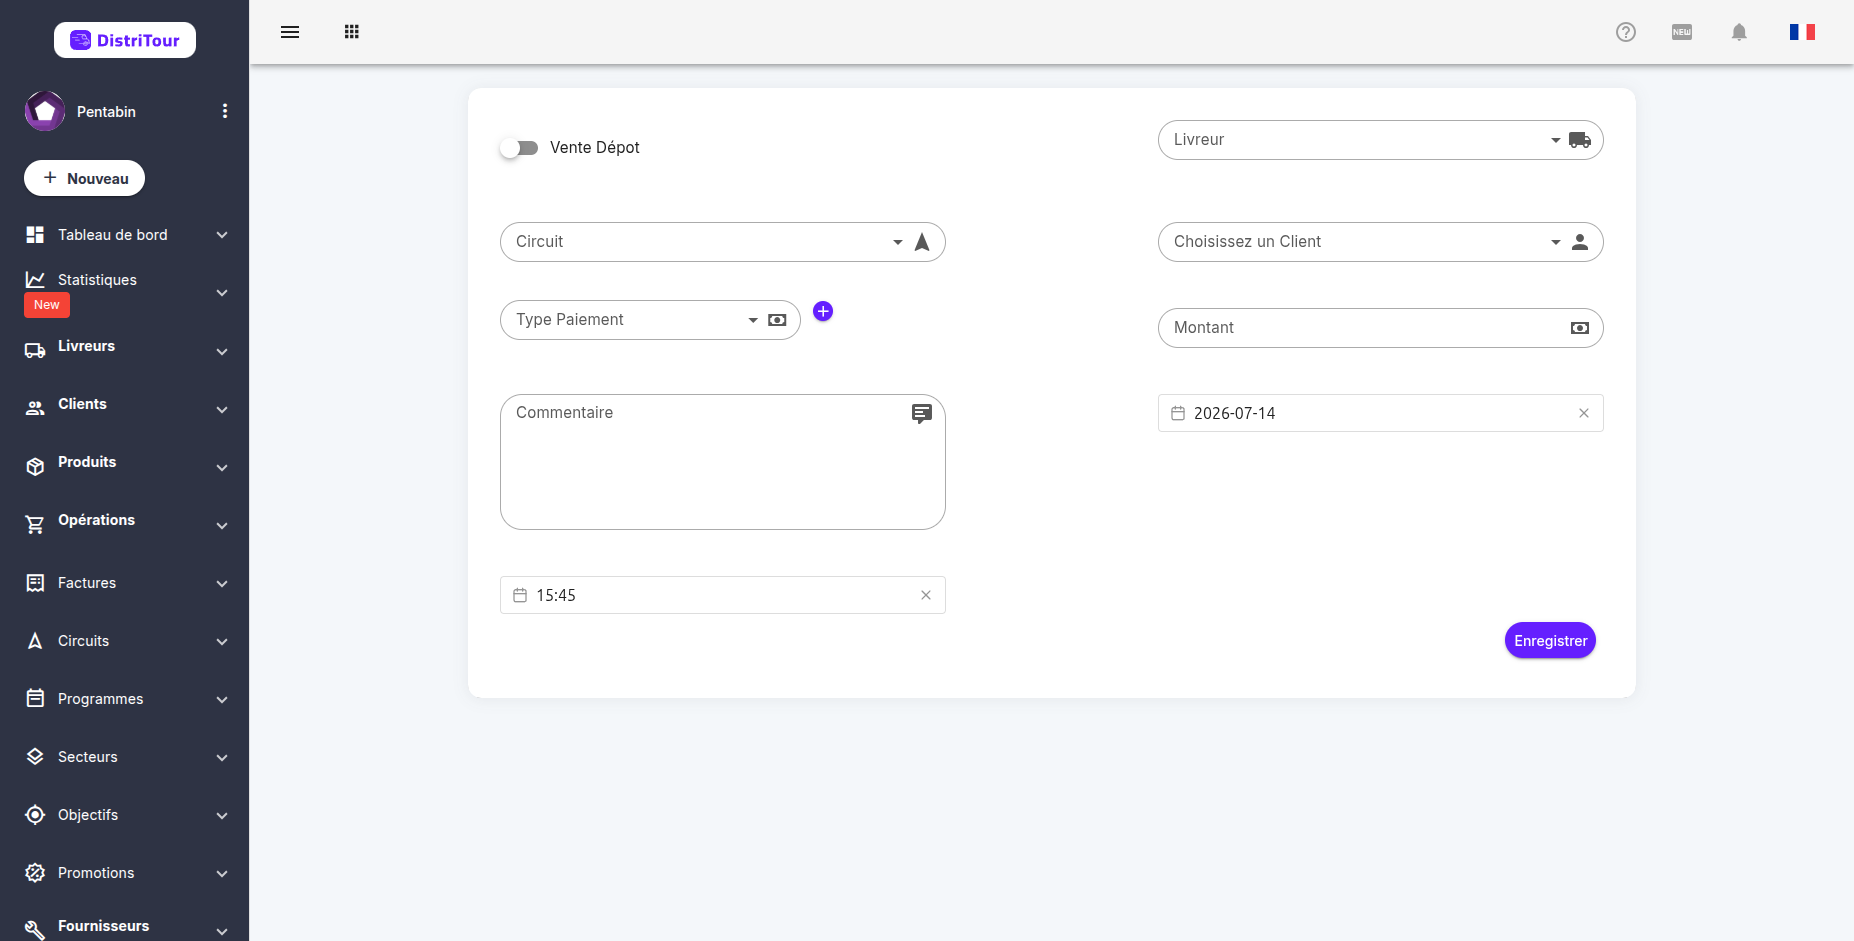Viewport: 1854px width, 941px height.
Task: Click the navigation arrow icon in Circuit field
Action: click(x=922, y=242)
